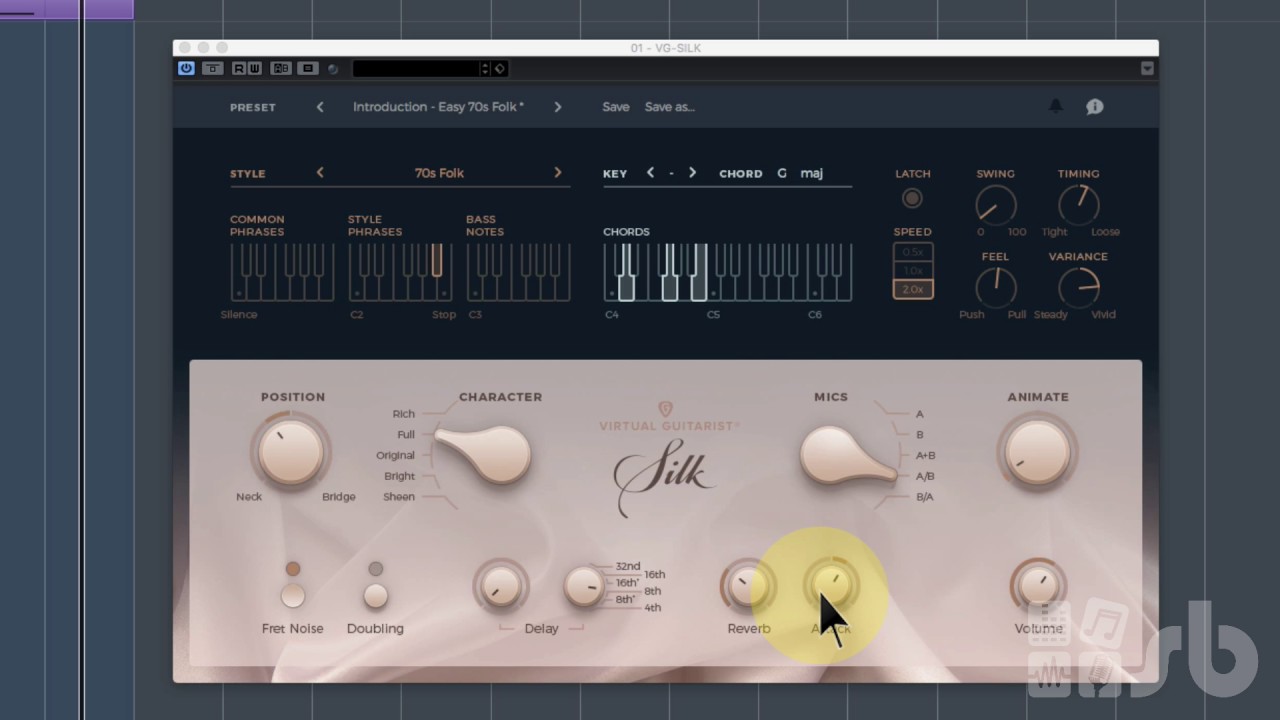Screen dimensions: 1280x720
Task: Click the bypass routing icon beside power
Action: pos(213,68)
